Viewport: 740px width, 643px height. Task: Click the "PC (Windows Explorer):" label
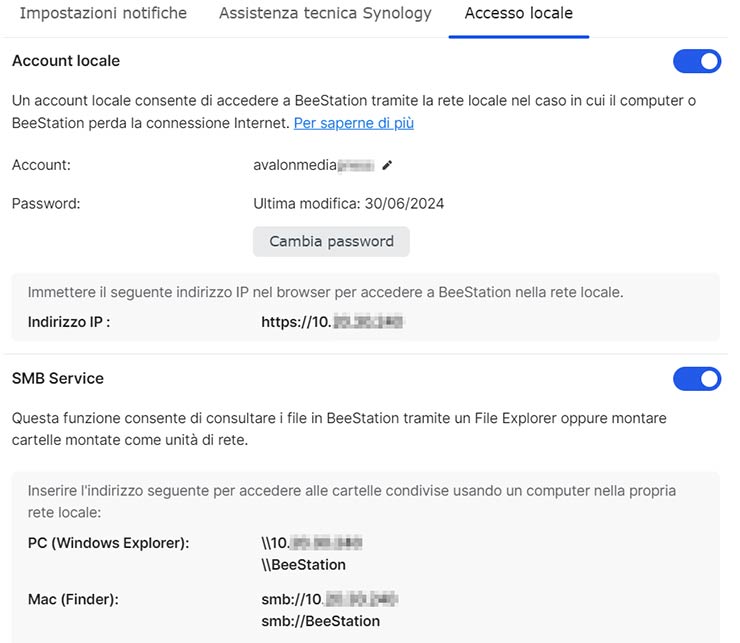(x=108, y=543)
